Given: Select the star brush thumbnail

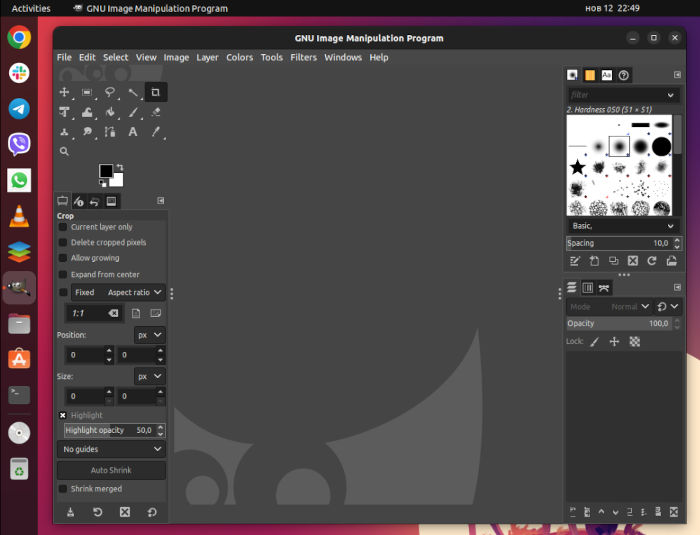Looking at the screenshot, I should point(577,167).
